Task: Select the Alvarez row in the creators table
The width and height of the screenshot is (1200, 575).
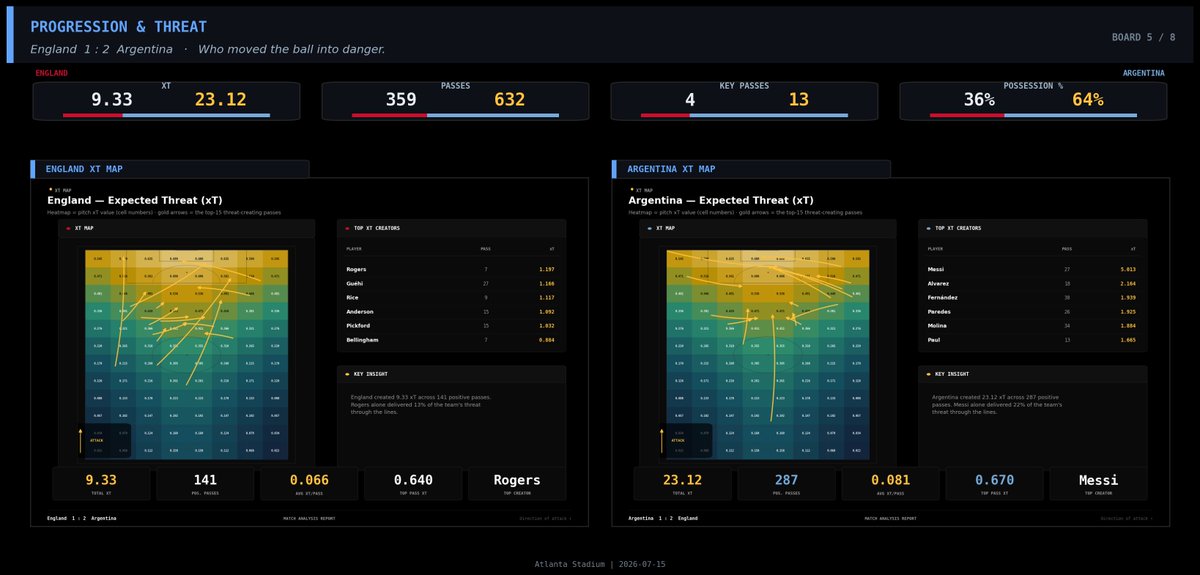Action: [1033, 283]
